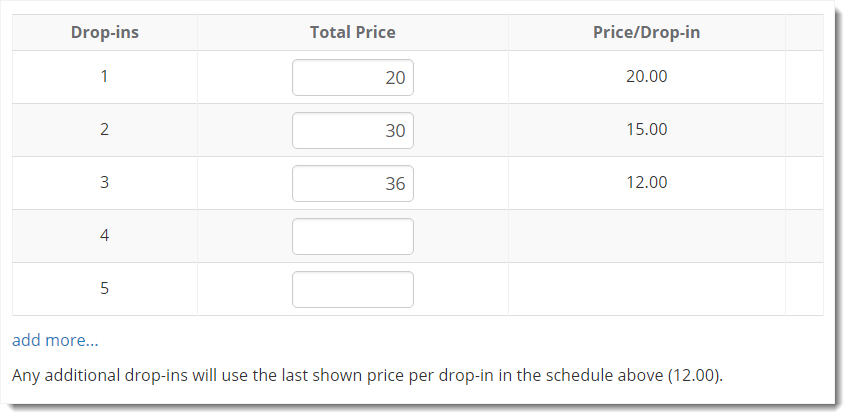Viewport: 850px width, 419px height.
Task: Click the drop-in count 1 cell
Action: (x=105, y=76)
